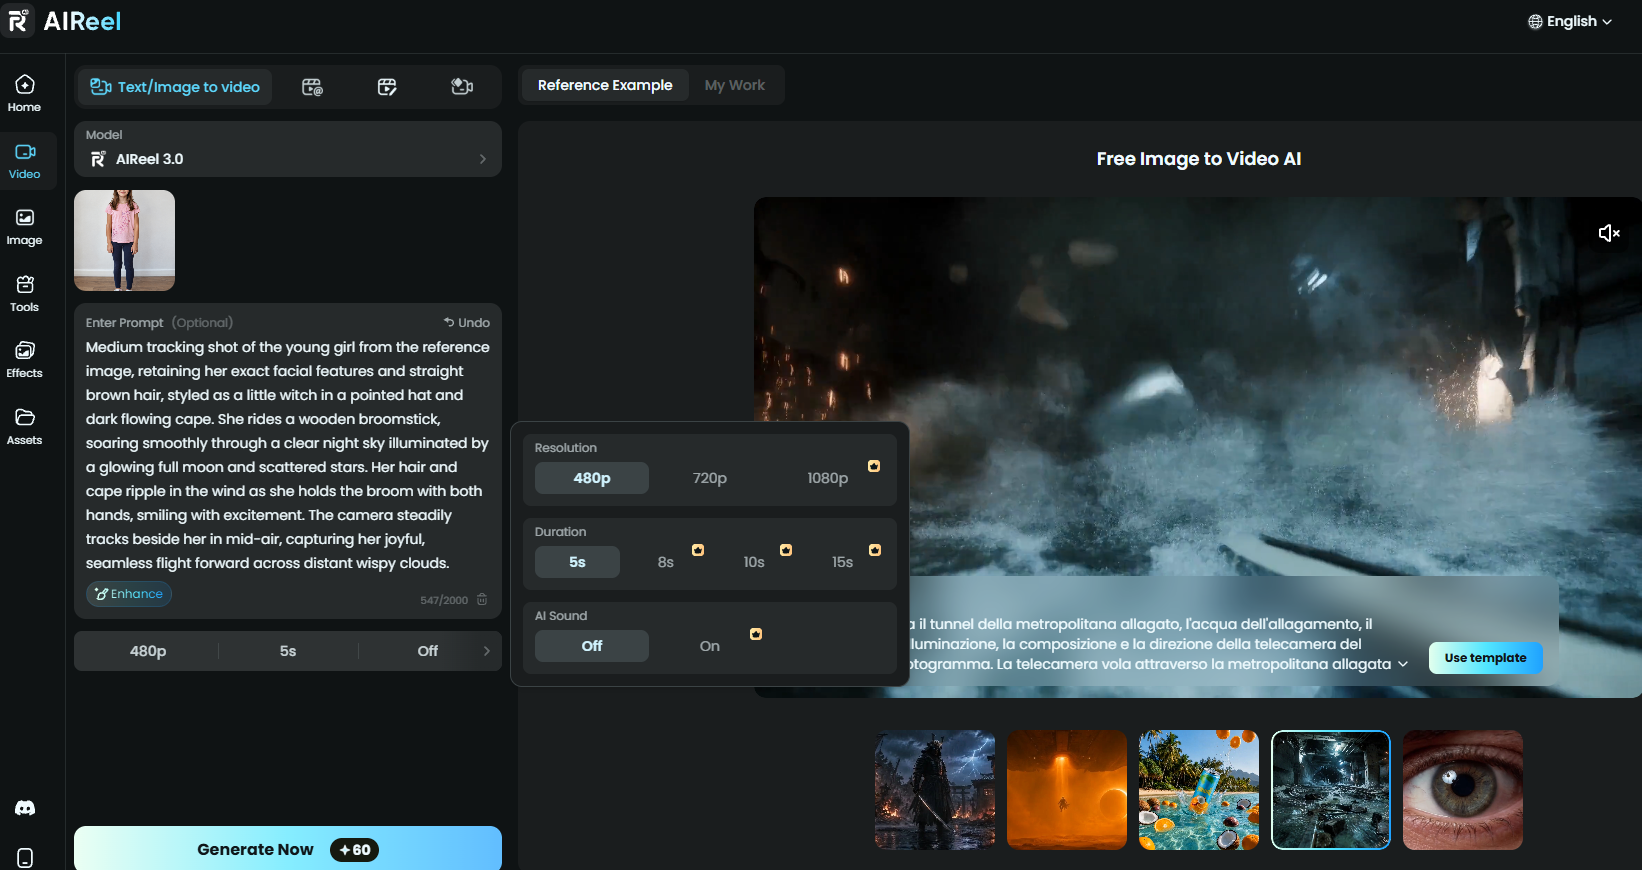Select the orange planet thumbnail
1642x870 pixels.
click(1067, 790)
